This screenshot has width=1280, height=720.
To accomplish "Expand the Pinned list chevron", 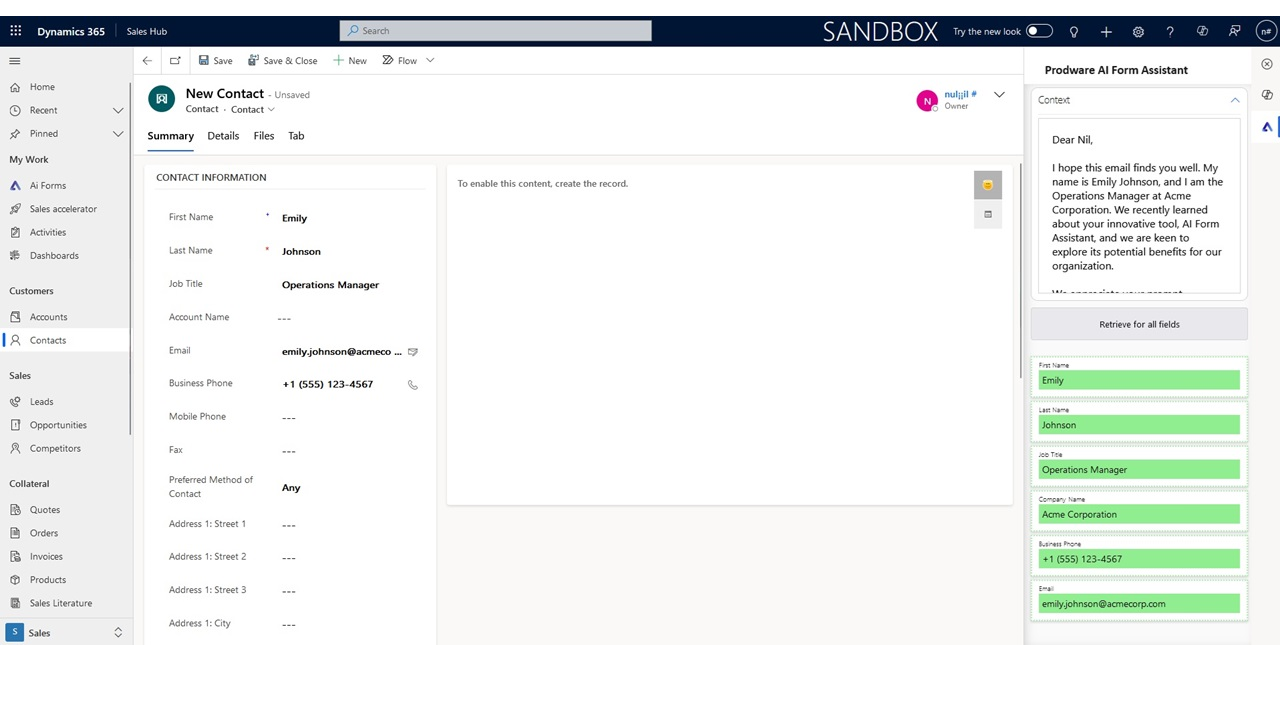I will click(118, 134).
